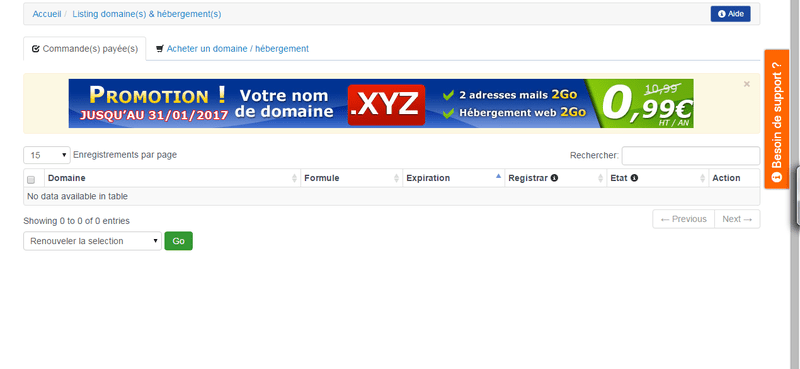This screenshot has width=800, height=369.
Task: Open the Renouveler la selection dropdown
Action: coord(92,241)
